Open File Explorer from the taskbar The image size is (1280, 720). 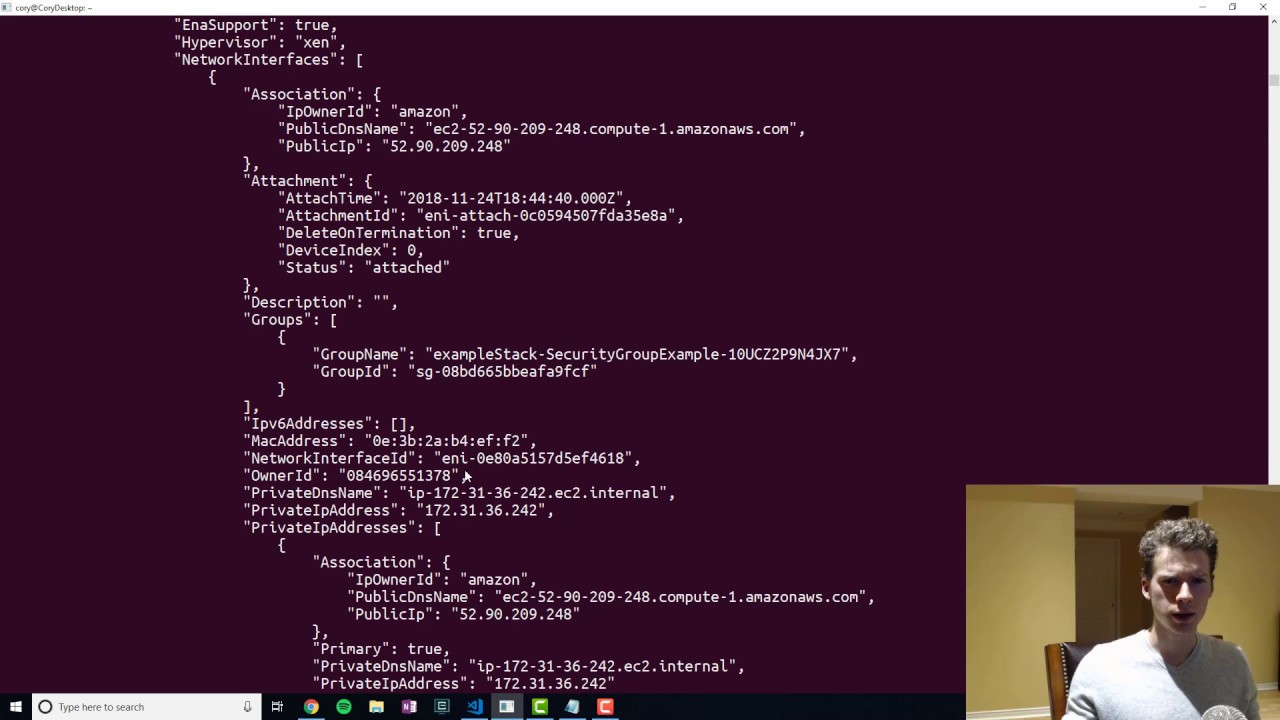pos(376,707)
